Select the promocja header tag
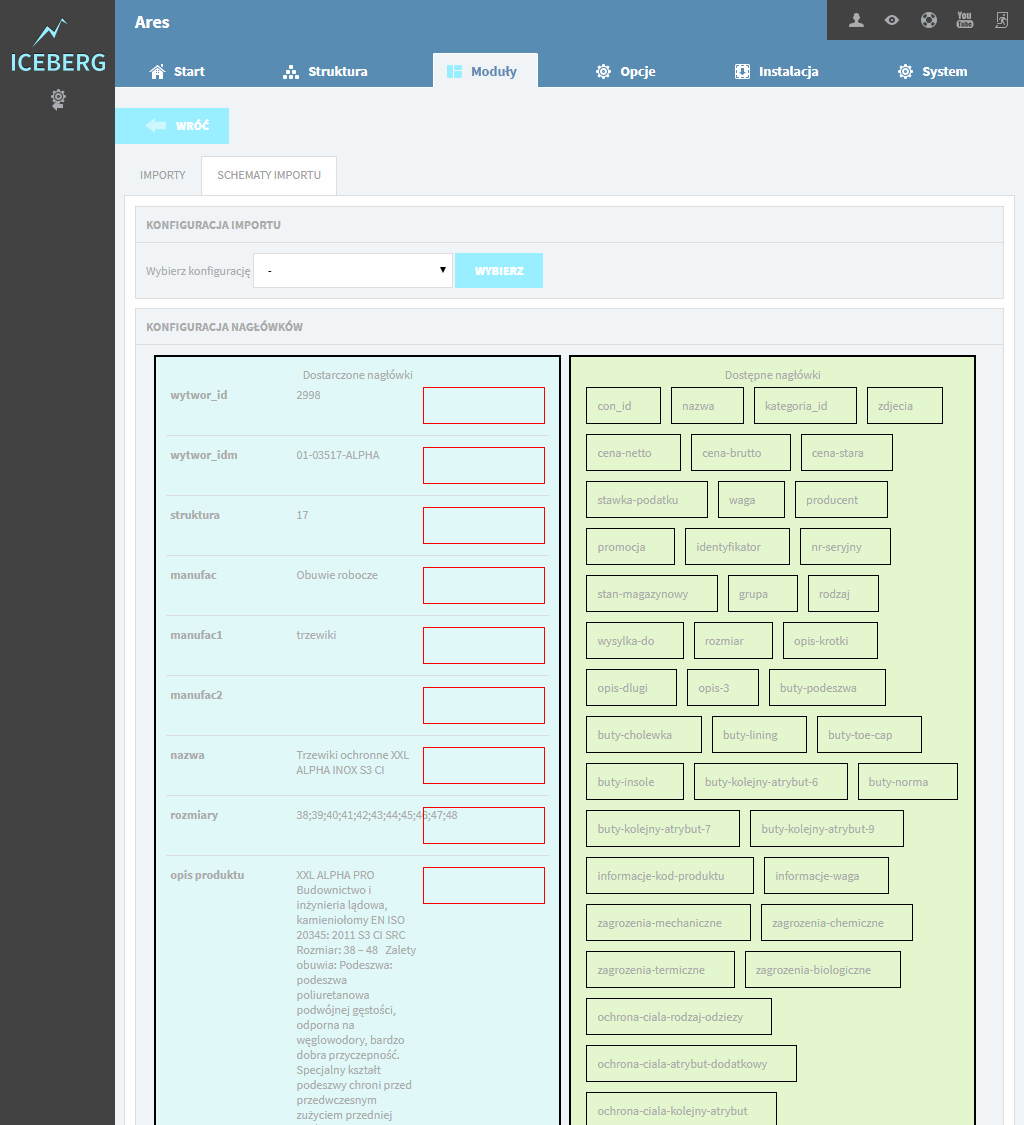 pos(631,547)
